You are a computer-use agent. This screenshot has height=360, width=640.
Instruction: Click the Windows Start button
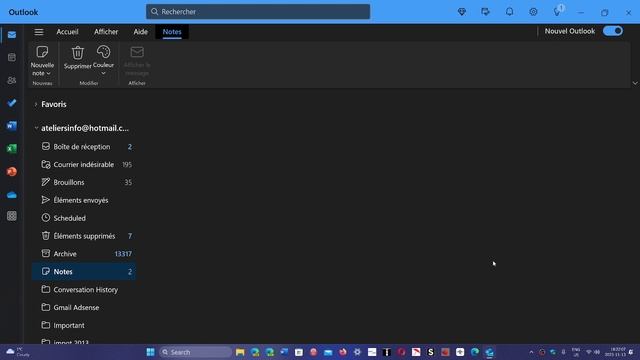pyautogui.click(x=150, y=352)
